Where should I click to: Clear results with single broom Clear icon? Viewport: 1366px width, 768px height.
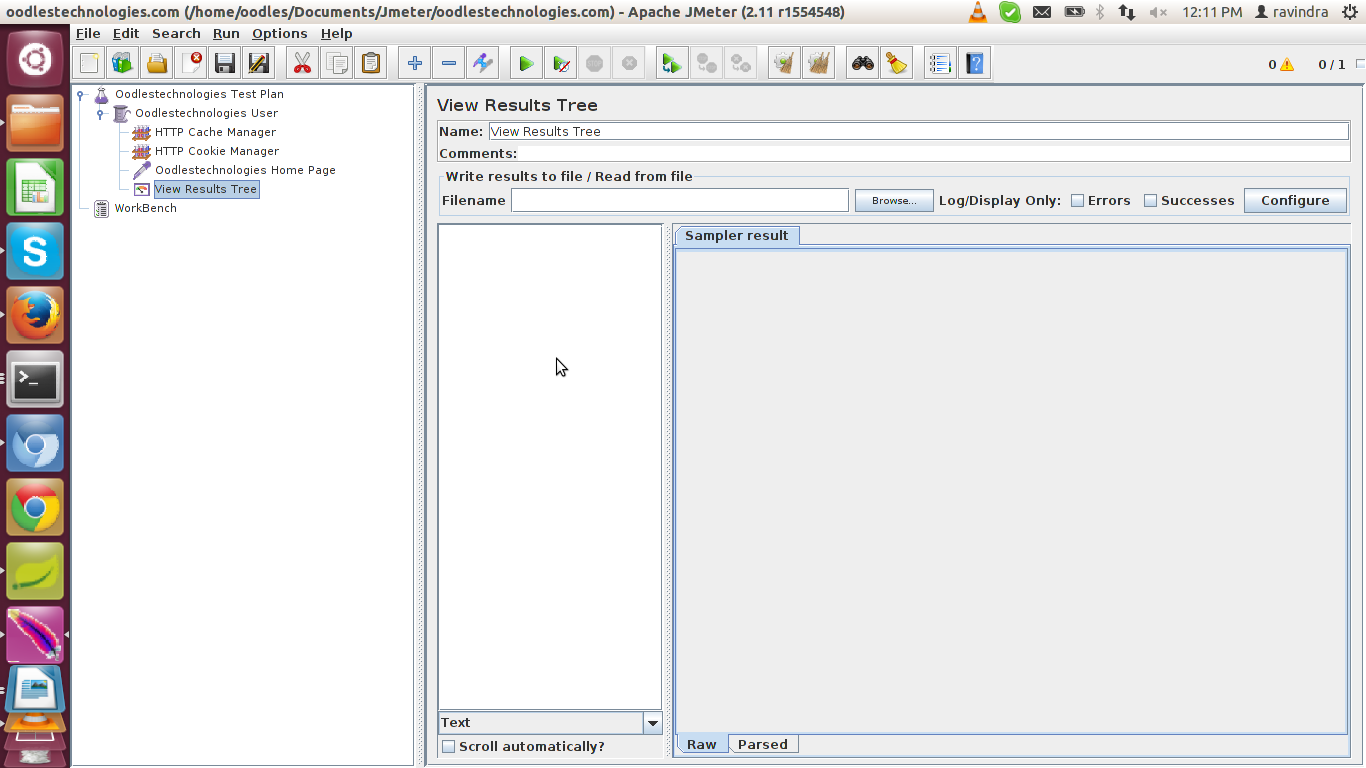pos(785,64)
